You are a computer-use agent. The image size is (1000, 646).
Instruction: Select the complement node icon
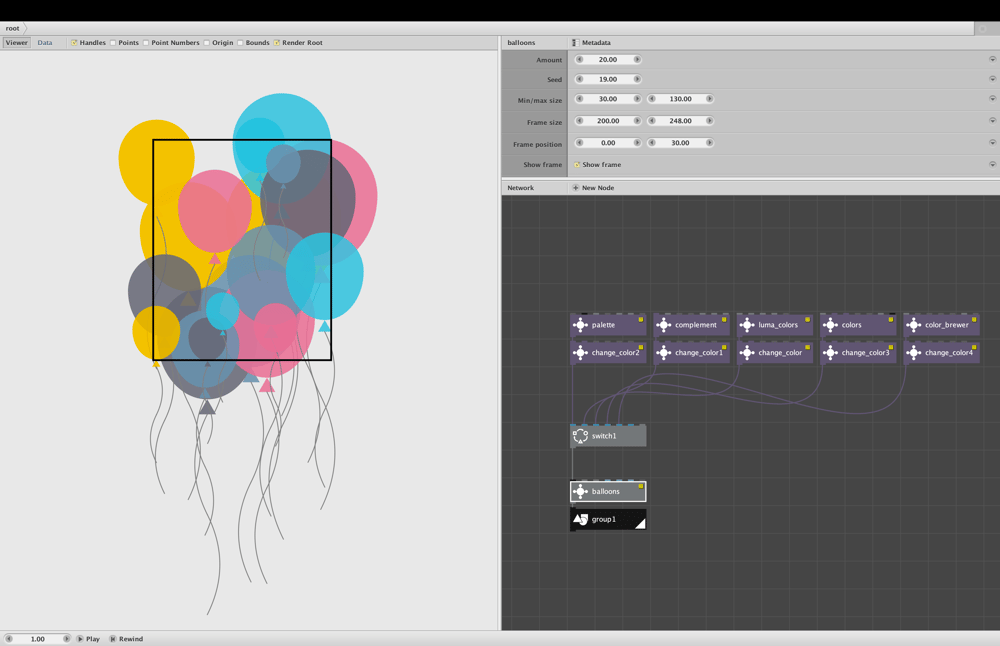click(663, 325)
